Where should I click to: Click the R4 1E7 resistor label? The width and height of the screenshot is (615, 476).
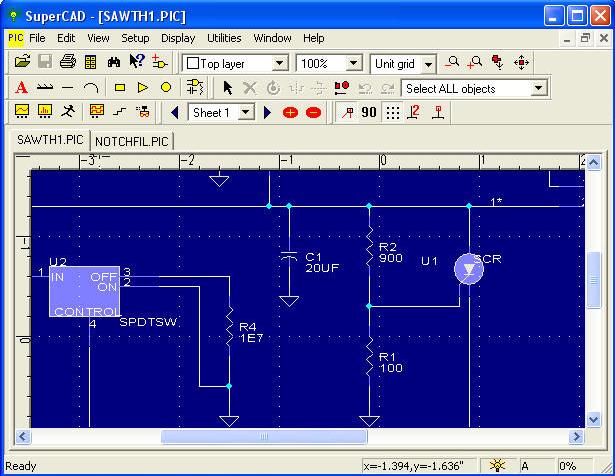pos(251,332)
